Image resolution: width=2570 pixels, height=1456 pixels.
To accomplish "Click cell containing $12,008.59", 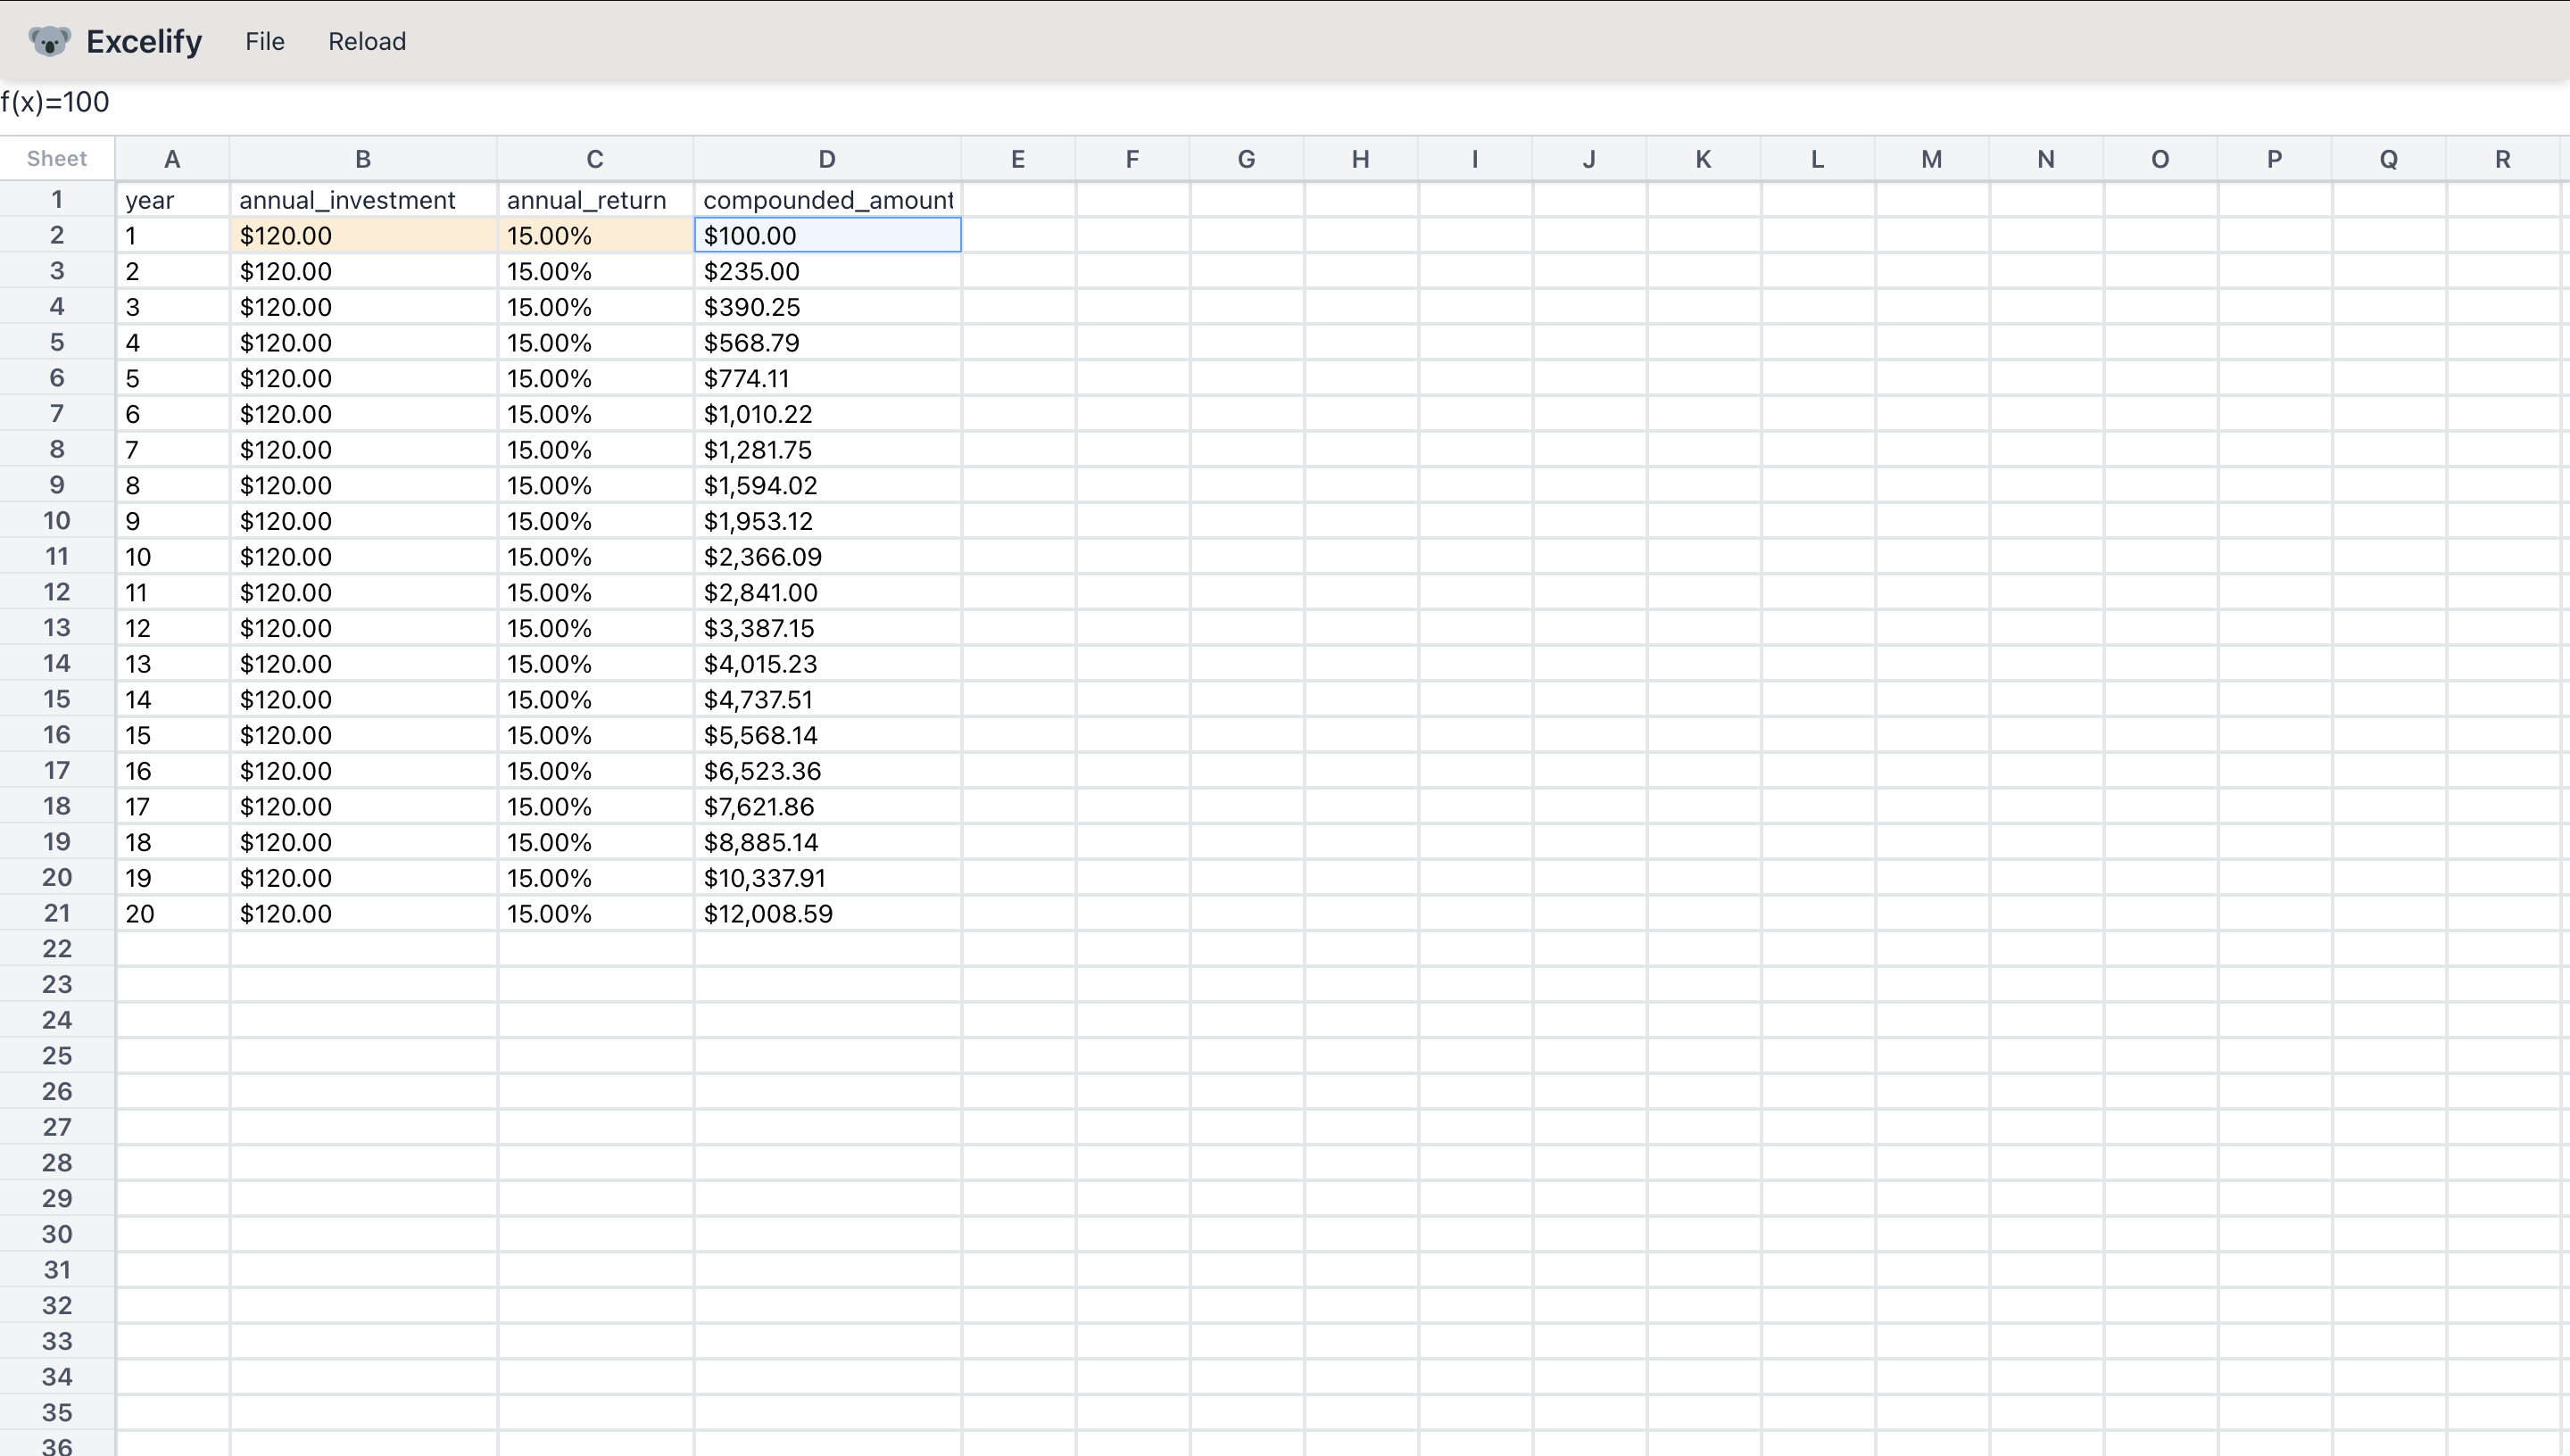I will 826,913.
